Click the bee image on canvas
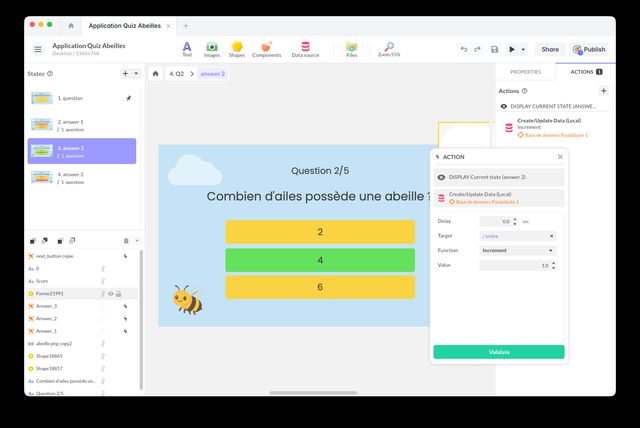640x428 pixels. click(187, 299)
